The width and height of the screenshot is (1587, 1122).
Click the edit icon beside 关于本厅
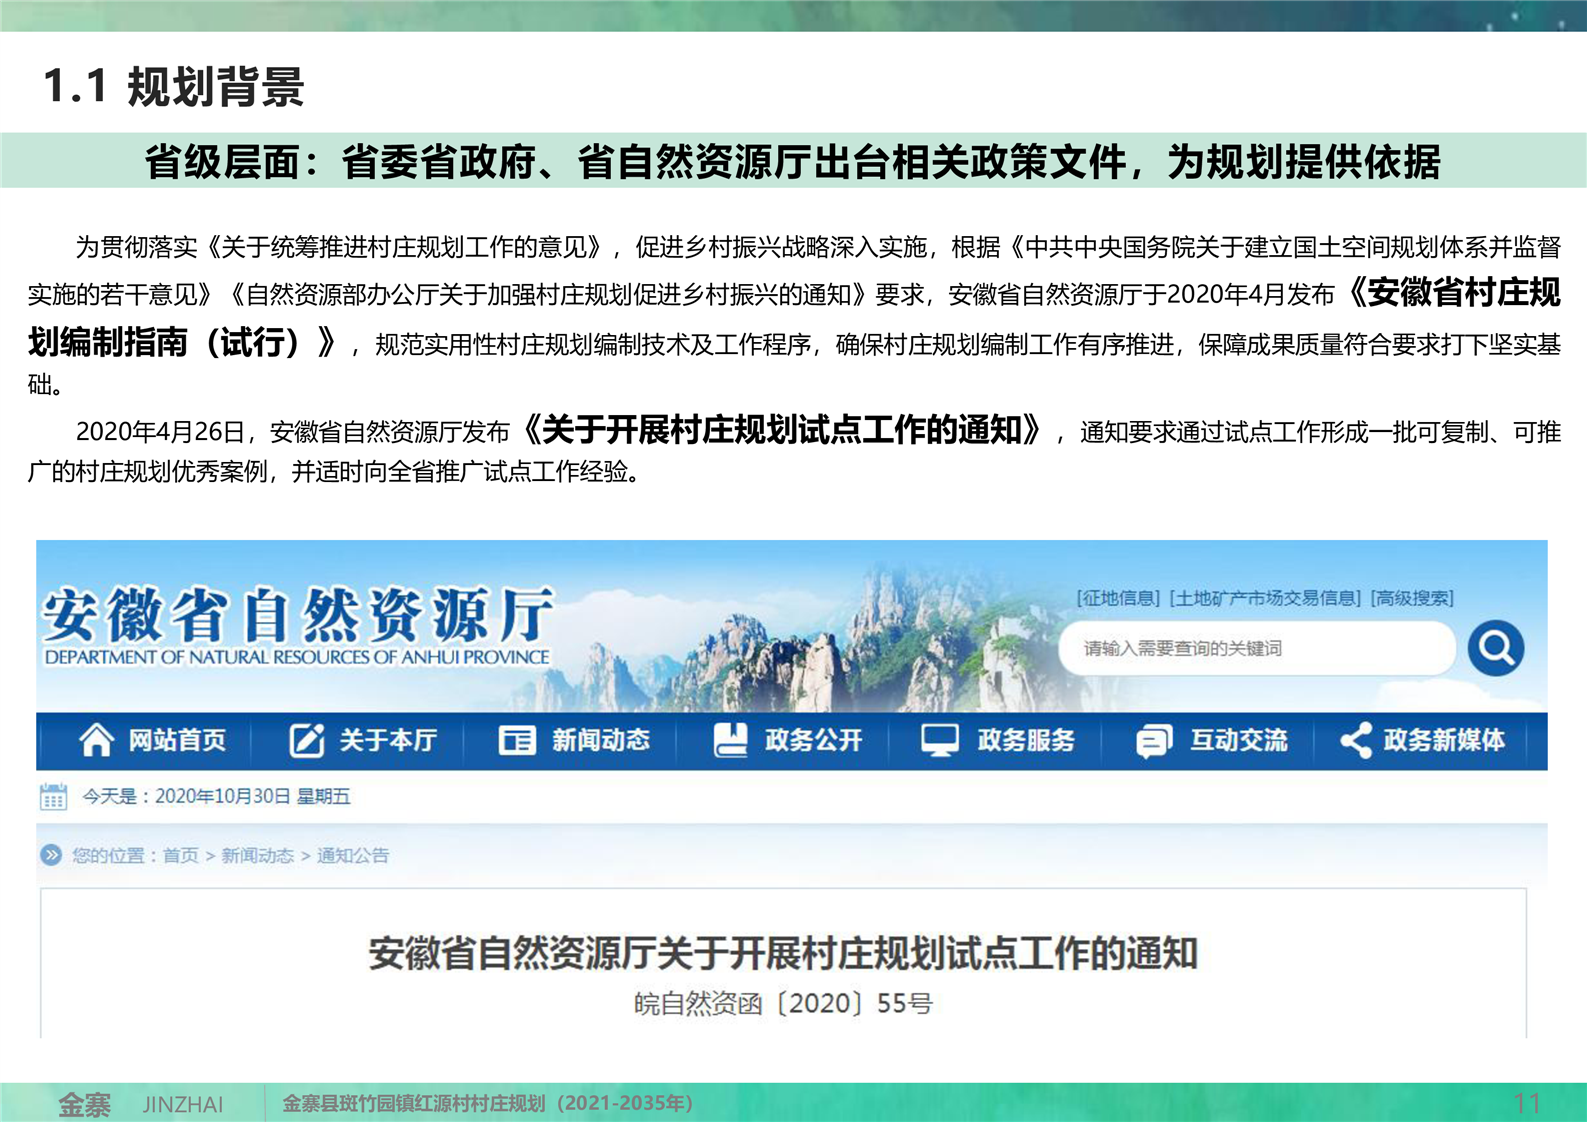(x=307, y=740)
